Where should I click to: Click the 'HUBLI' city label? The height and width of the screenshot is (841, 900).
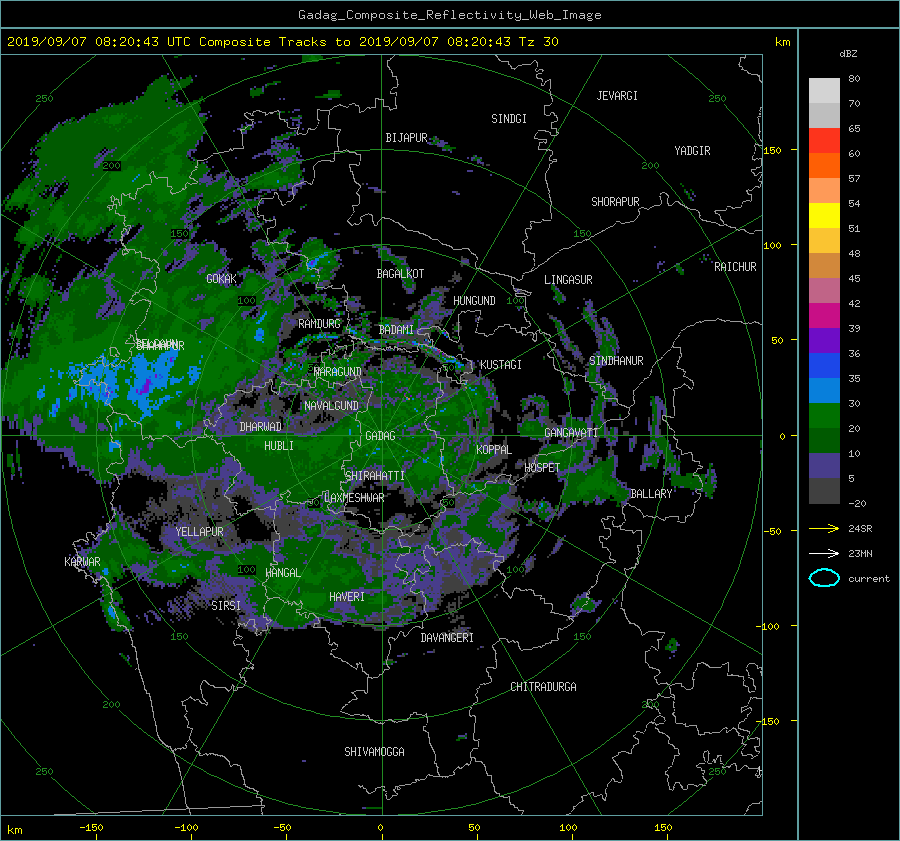279,445
